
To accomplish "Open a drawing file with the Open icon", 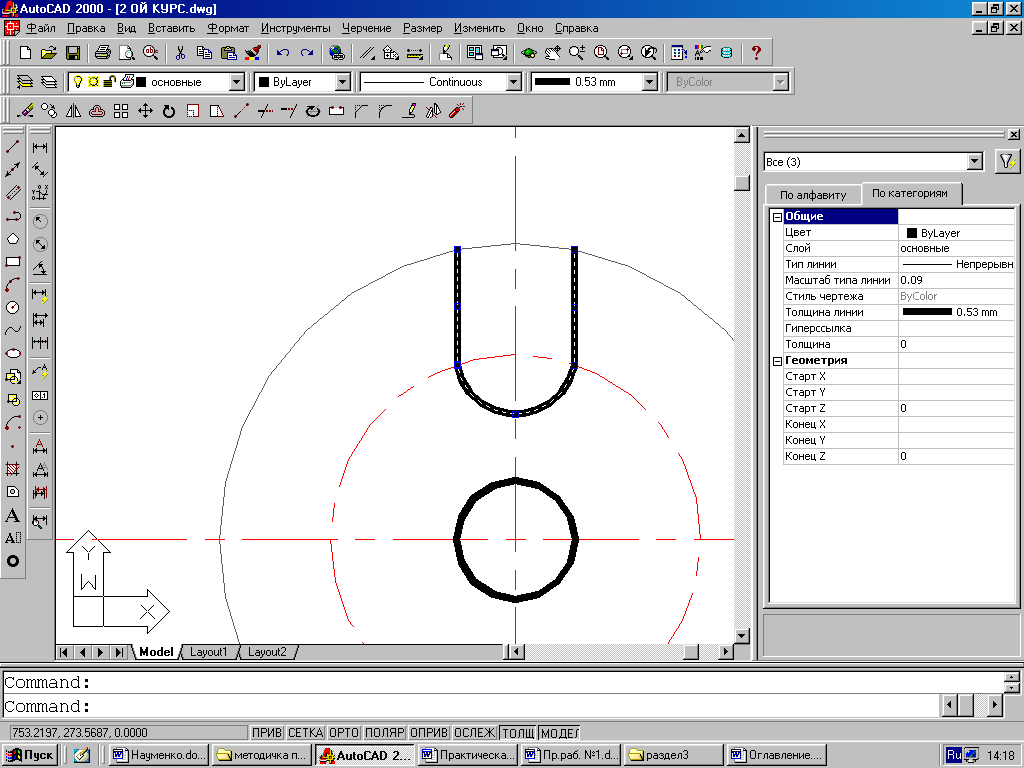I will (48, 53).
